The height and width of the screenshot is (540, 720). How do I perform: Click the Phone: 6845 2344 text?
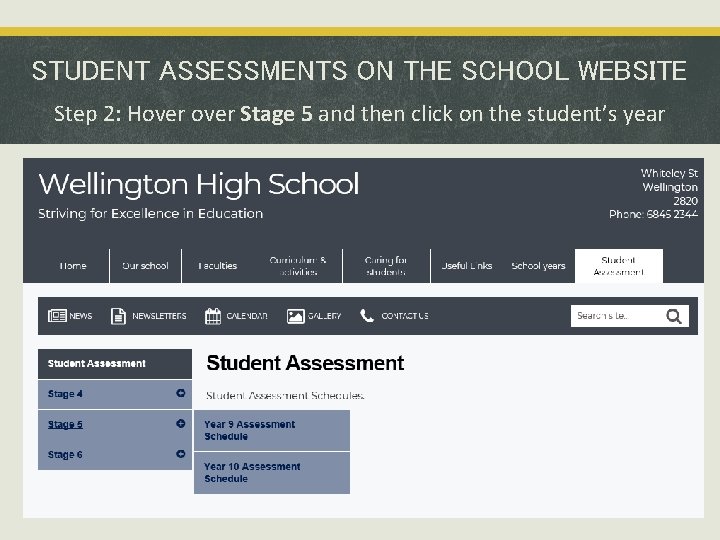[x=653, y=214]
